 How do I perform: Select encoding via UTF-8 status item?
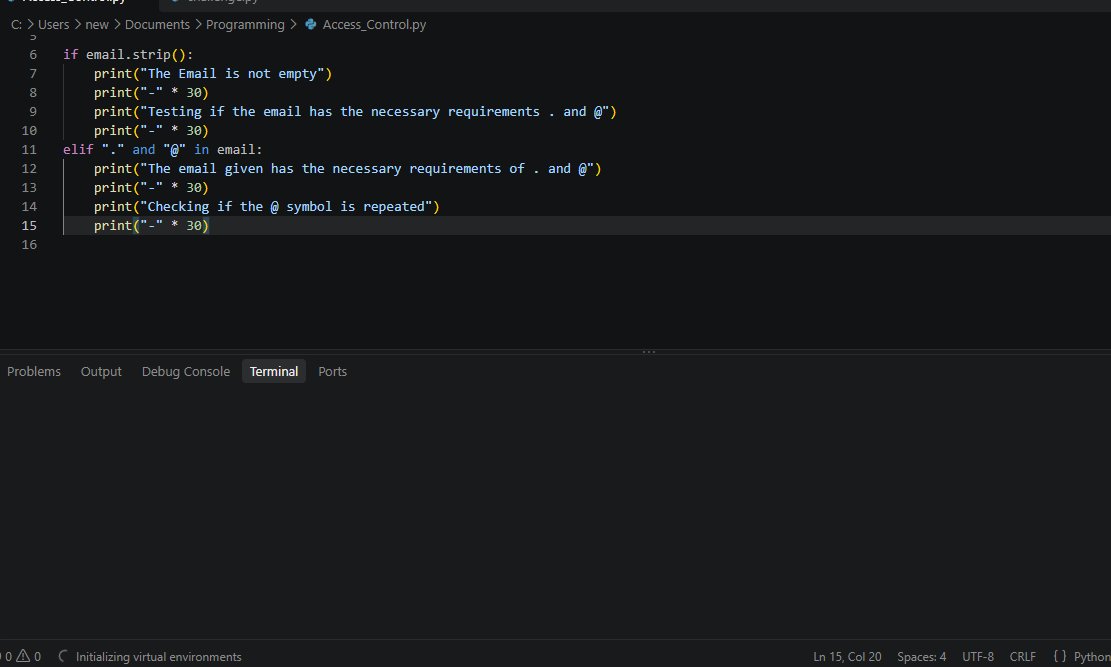point(978,656)
